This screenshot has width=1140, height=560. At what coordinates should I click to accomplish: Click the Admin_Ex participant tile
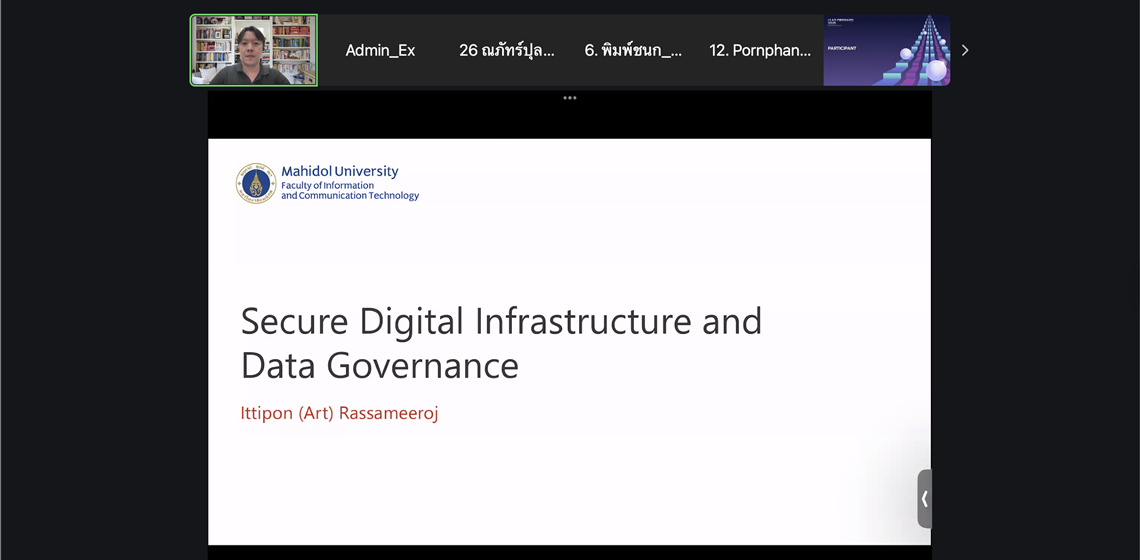[380, 50]
